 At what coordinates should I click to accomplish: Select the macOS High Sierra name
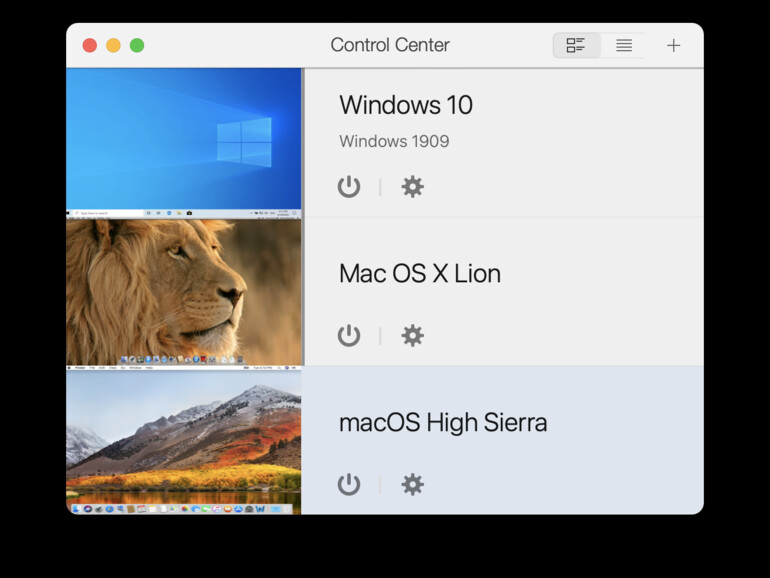pos(443,423)
